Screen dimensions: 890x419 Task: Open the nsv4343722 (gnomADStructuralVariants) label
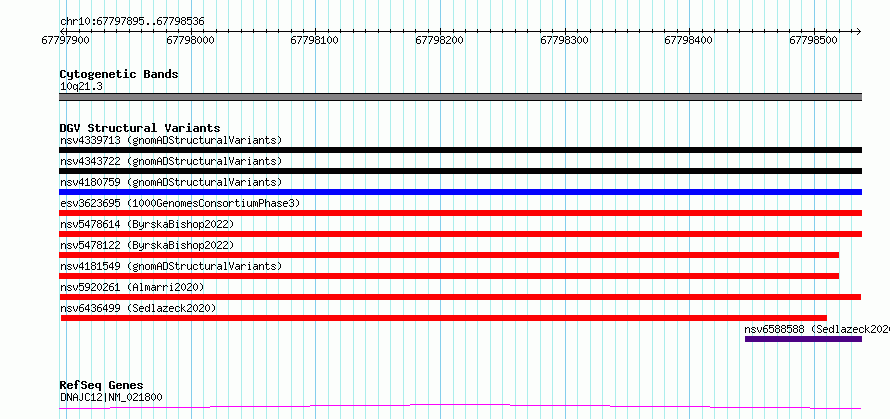click(x=171, y=161)
